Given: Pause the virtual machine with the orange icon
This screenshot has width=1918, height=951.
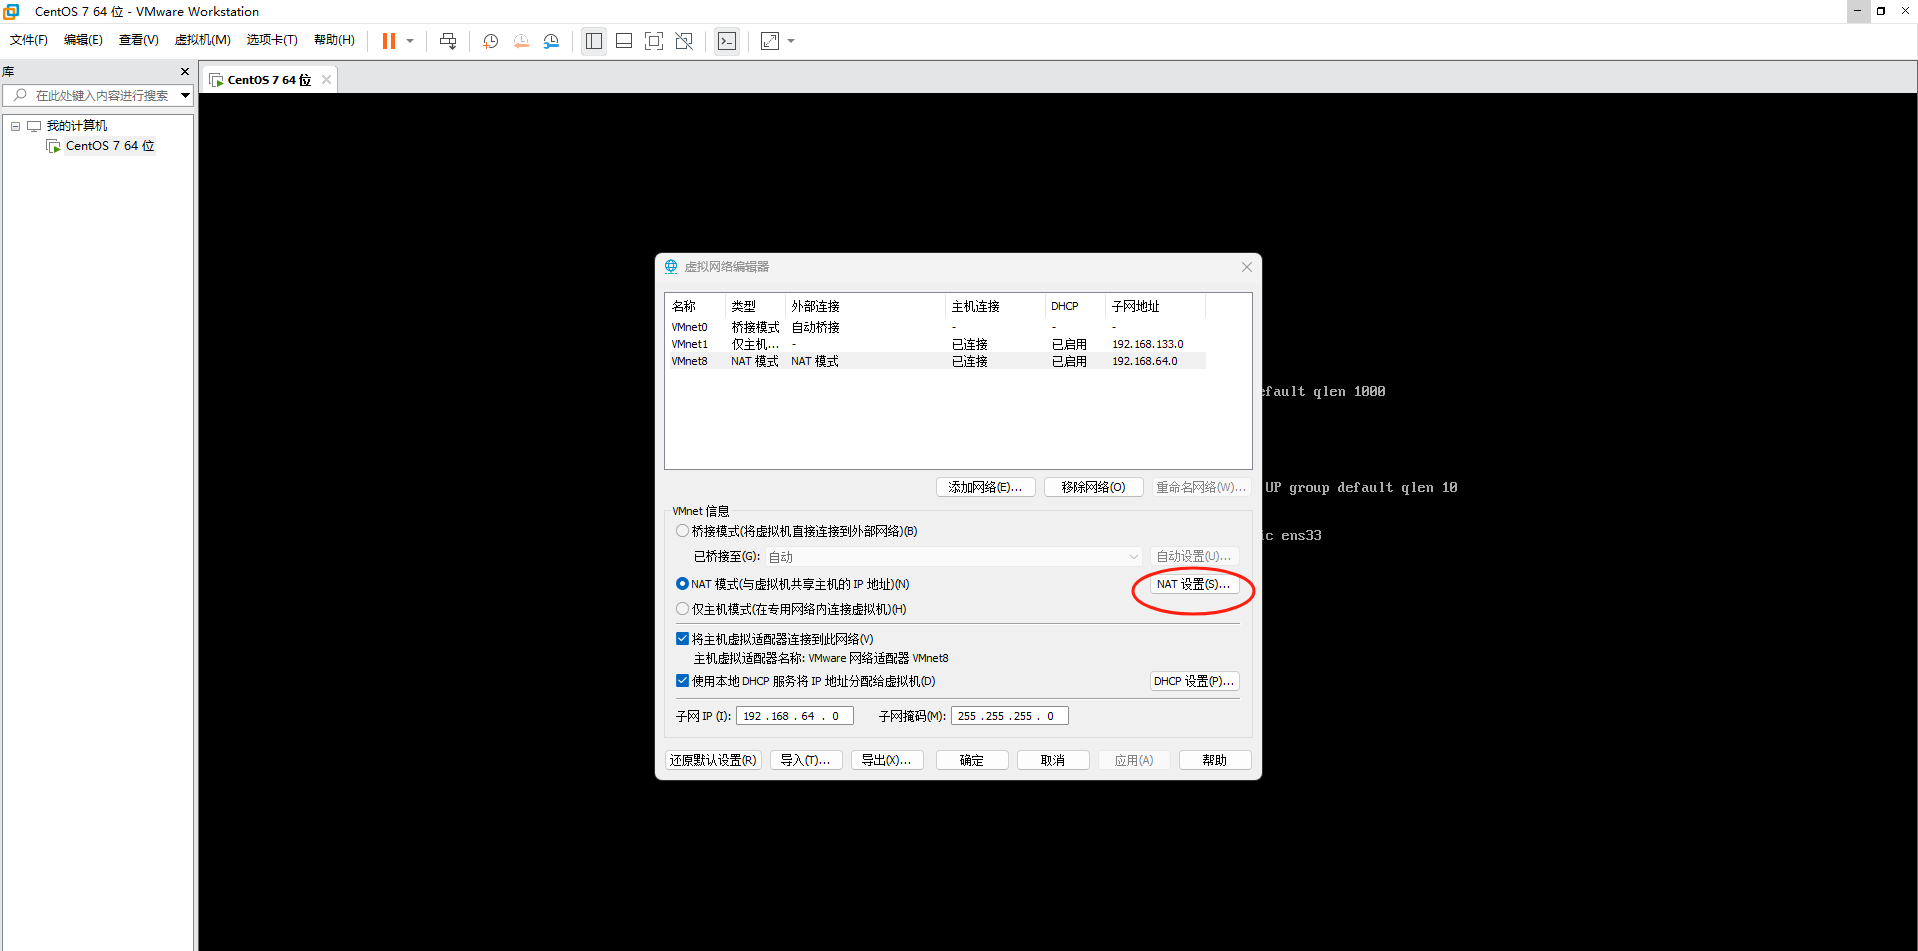Looking at the screenshot, I should click(x=389, y=41).
